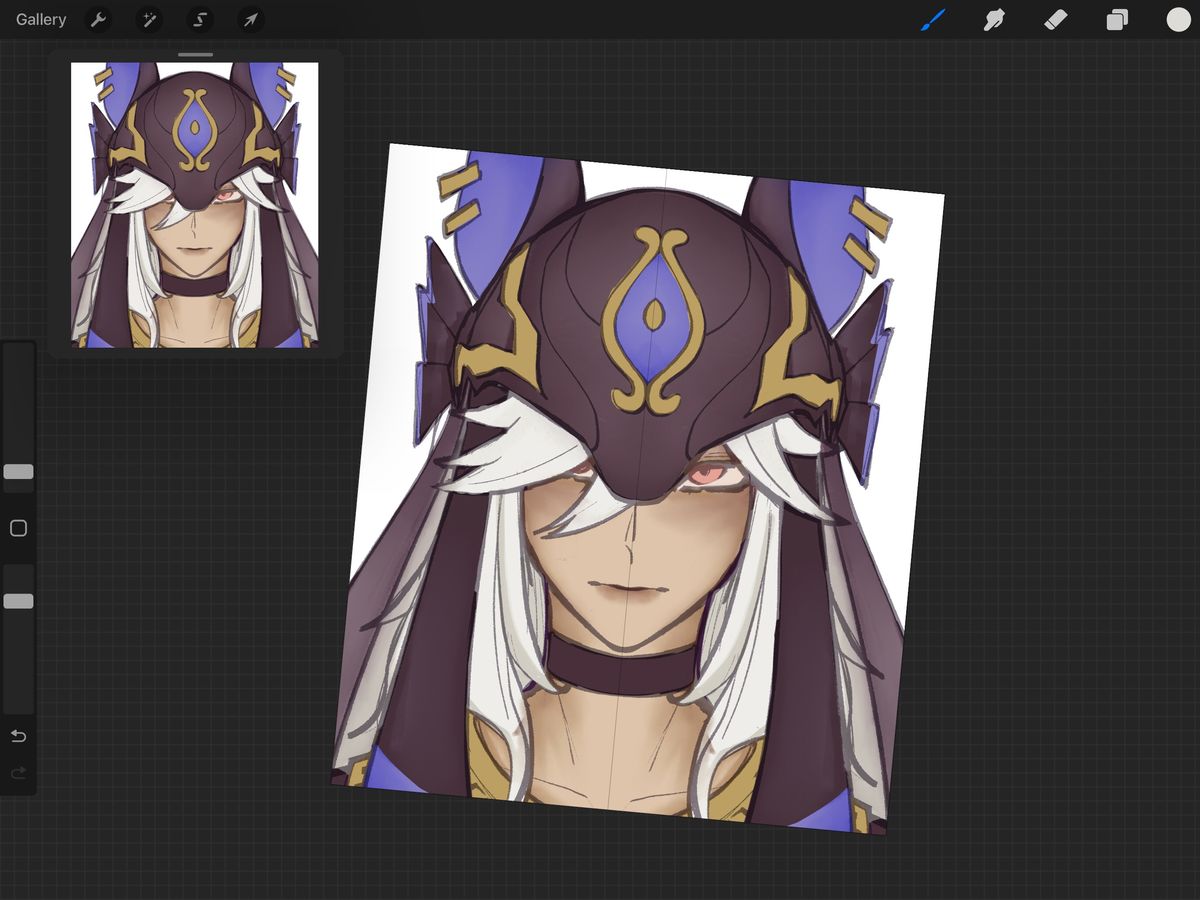Open the active color picker
This screenshot has width=1200, height=900.
click(x=1178, y=20)
